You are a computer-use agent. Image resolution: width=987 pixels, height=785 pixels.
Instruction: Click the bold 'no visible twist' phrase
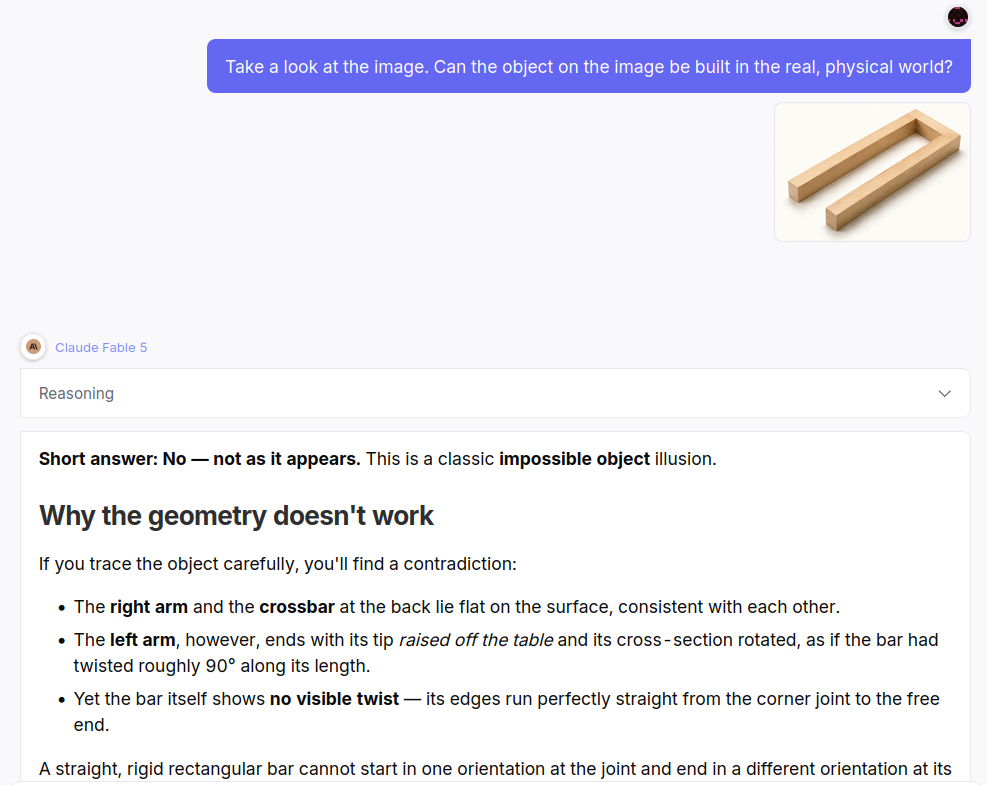point(334,699)
